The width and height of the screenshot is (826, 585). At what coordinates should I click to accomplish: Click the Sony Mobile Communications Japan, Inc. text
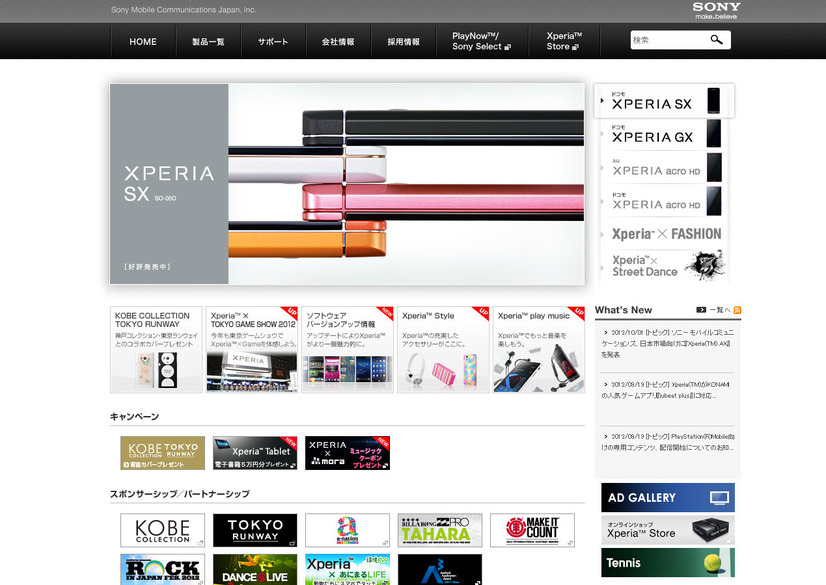point(183,9)
